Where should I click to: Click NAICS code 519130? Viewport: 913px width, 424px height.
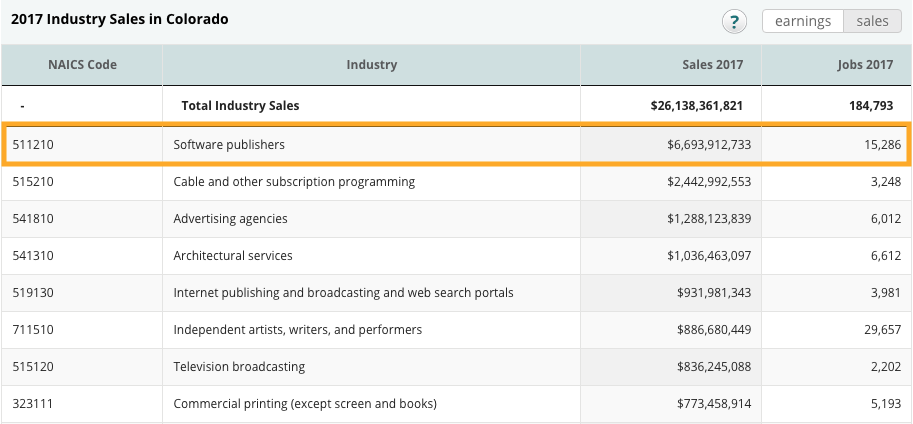(33, 293)
